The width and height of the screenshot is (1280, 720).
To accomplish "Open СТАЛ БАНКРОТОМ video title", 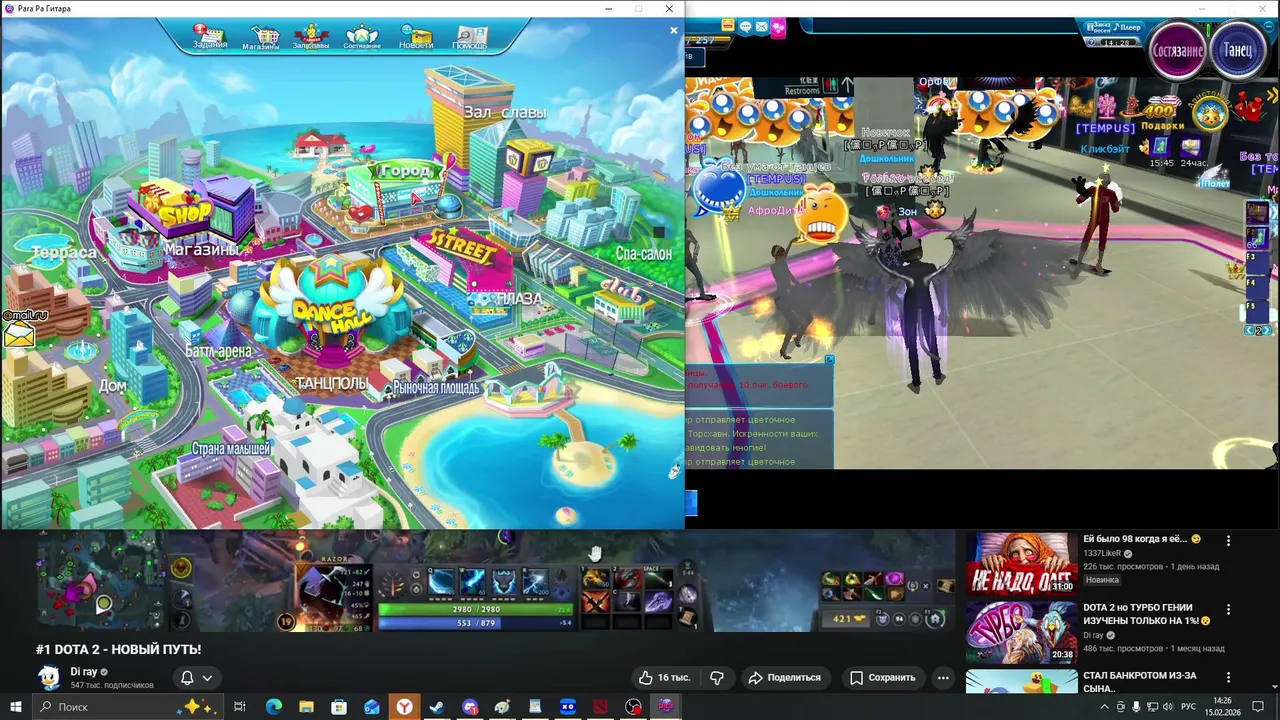I will [x=1139, y=682].
